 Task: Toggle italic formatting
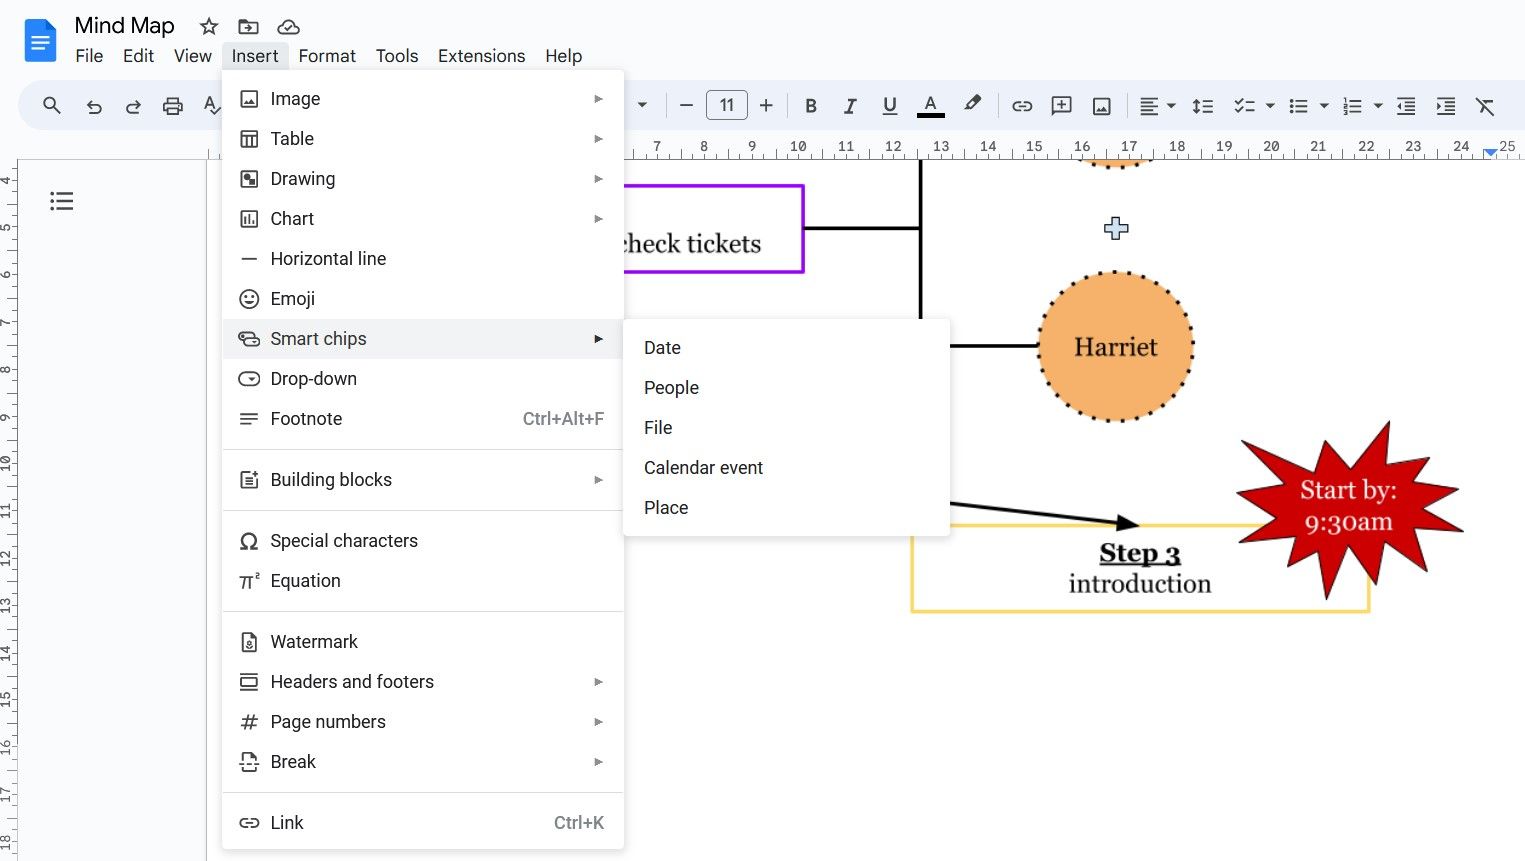click(x=849, y=105)
